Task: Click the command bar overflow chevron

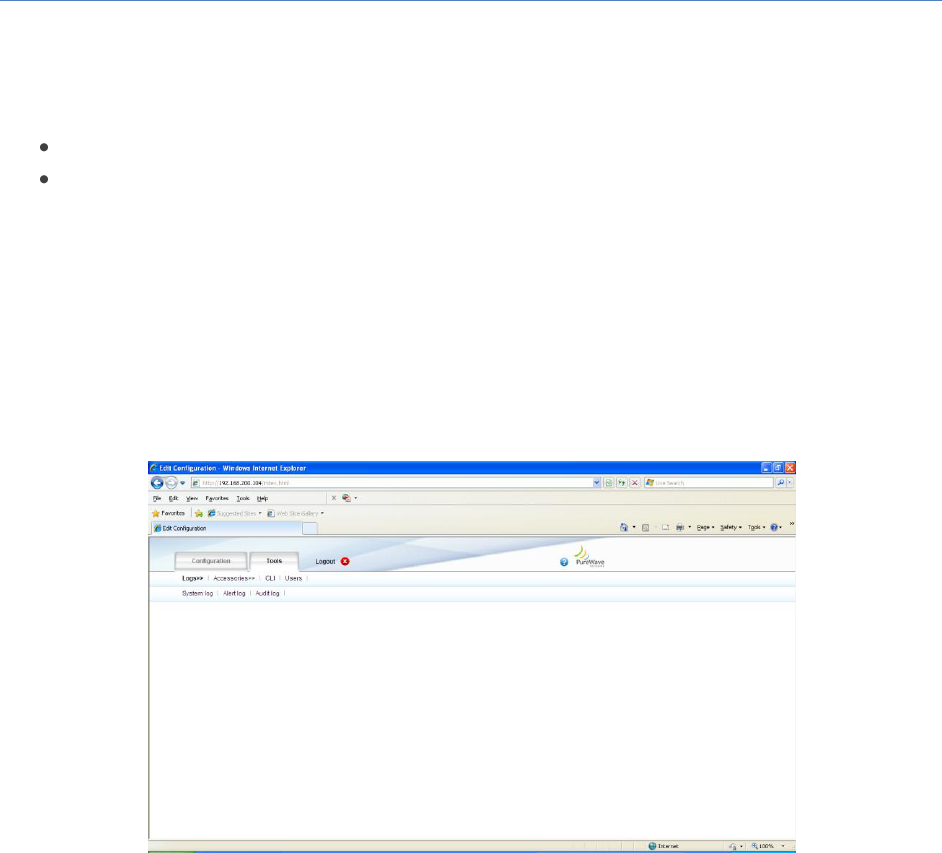Action: point(791,524)
